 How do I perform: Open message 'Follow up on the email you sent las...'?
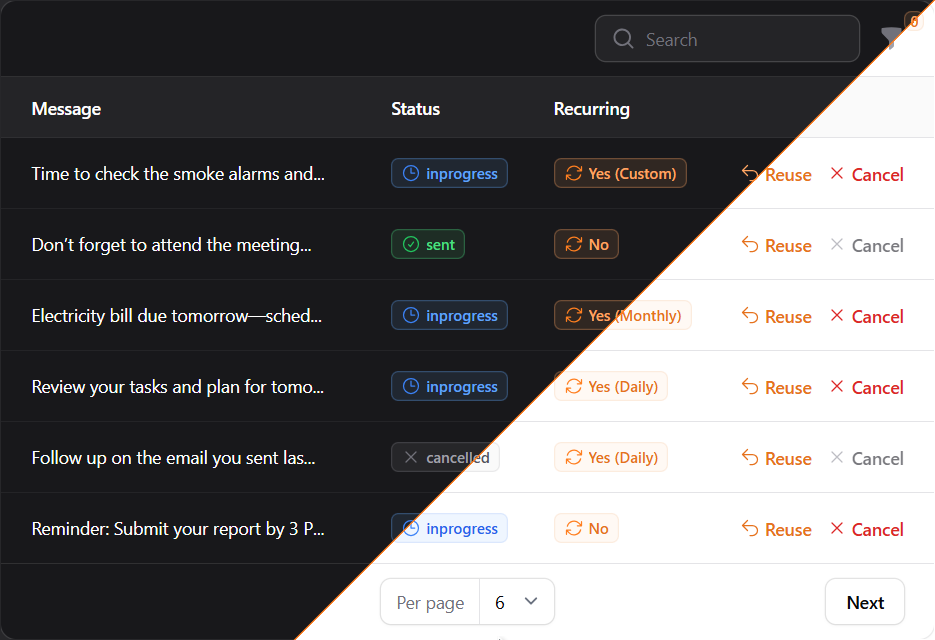point(174,457)
